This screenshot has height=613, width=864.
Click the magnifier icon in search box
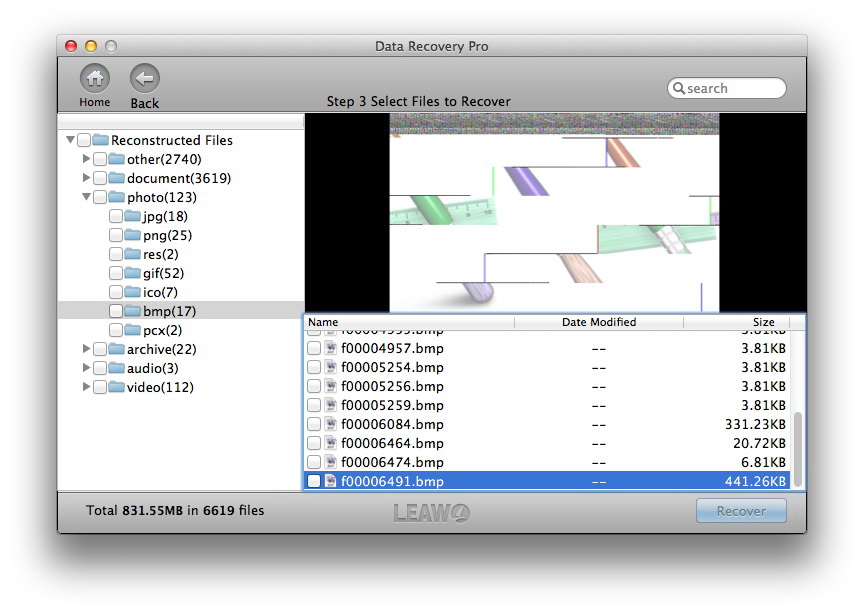click(x=678, y=89)
